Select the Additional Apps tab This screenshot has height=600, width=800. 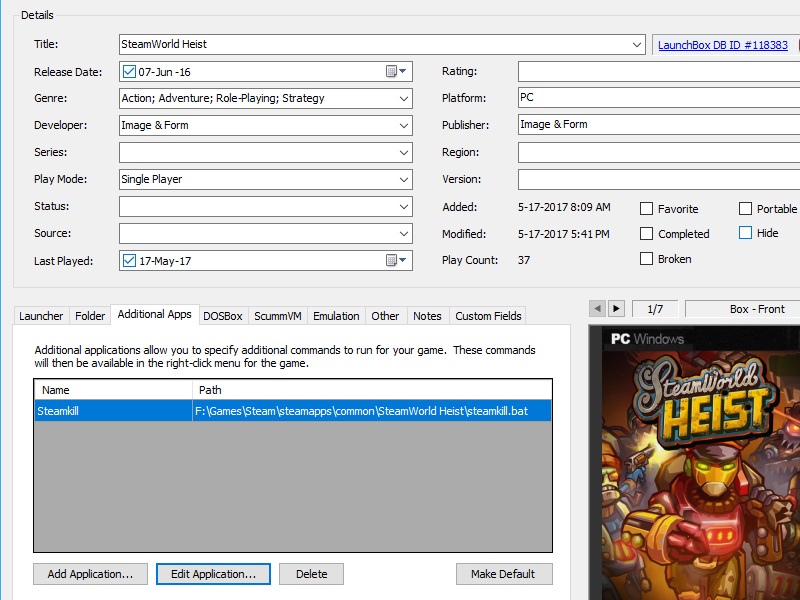point(155,314)
